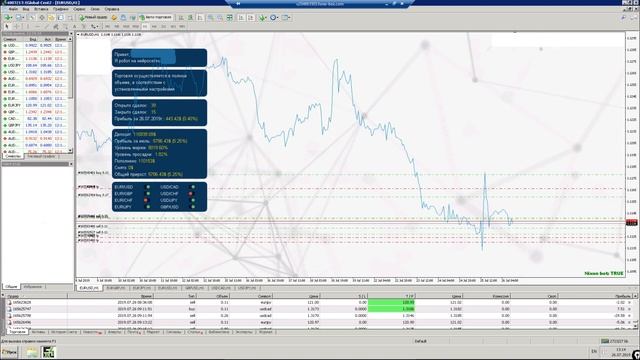Switch to Избранное tab in Navigator

tap(33, 287)
